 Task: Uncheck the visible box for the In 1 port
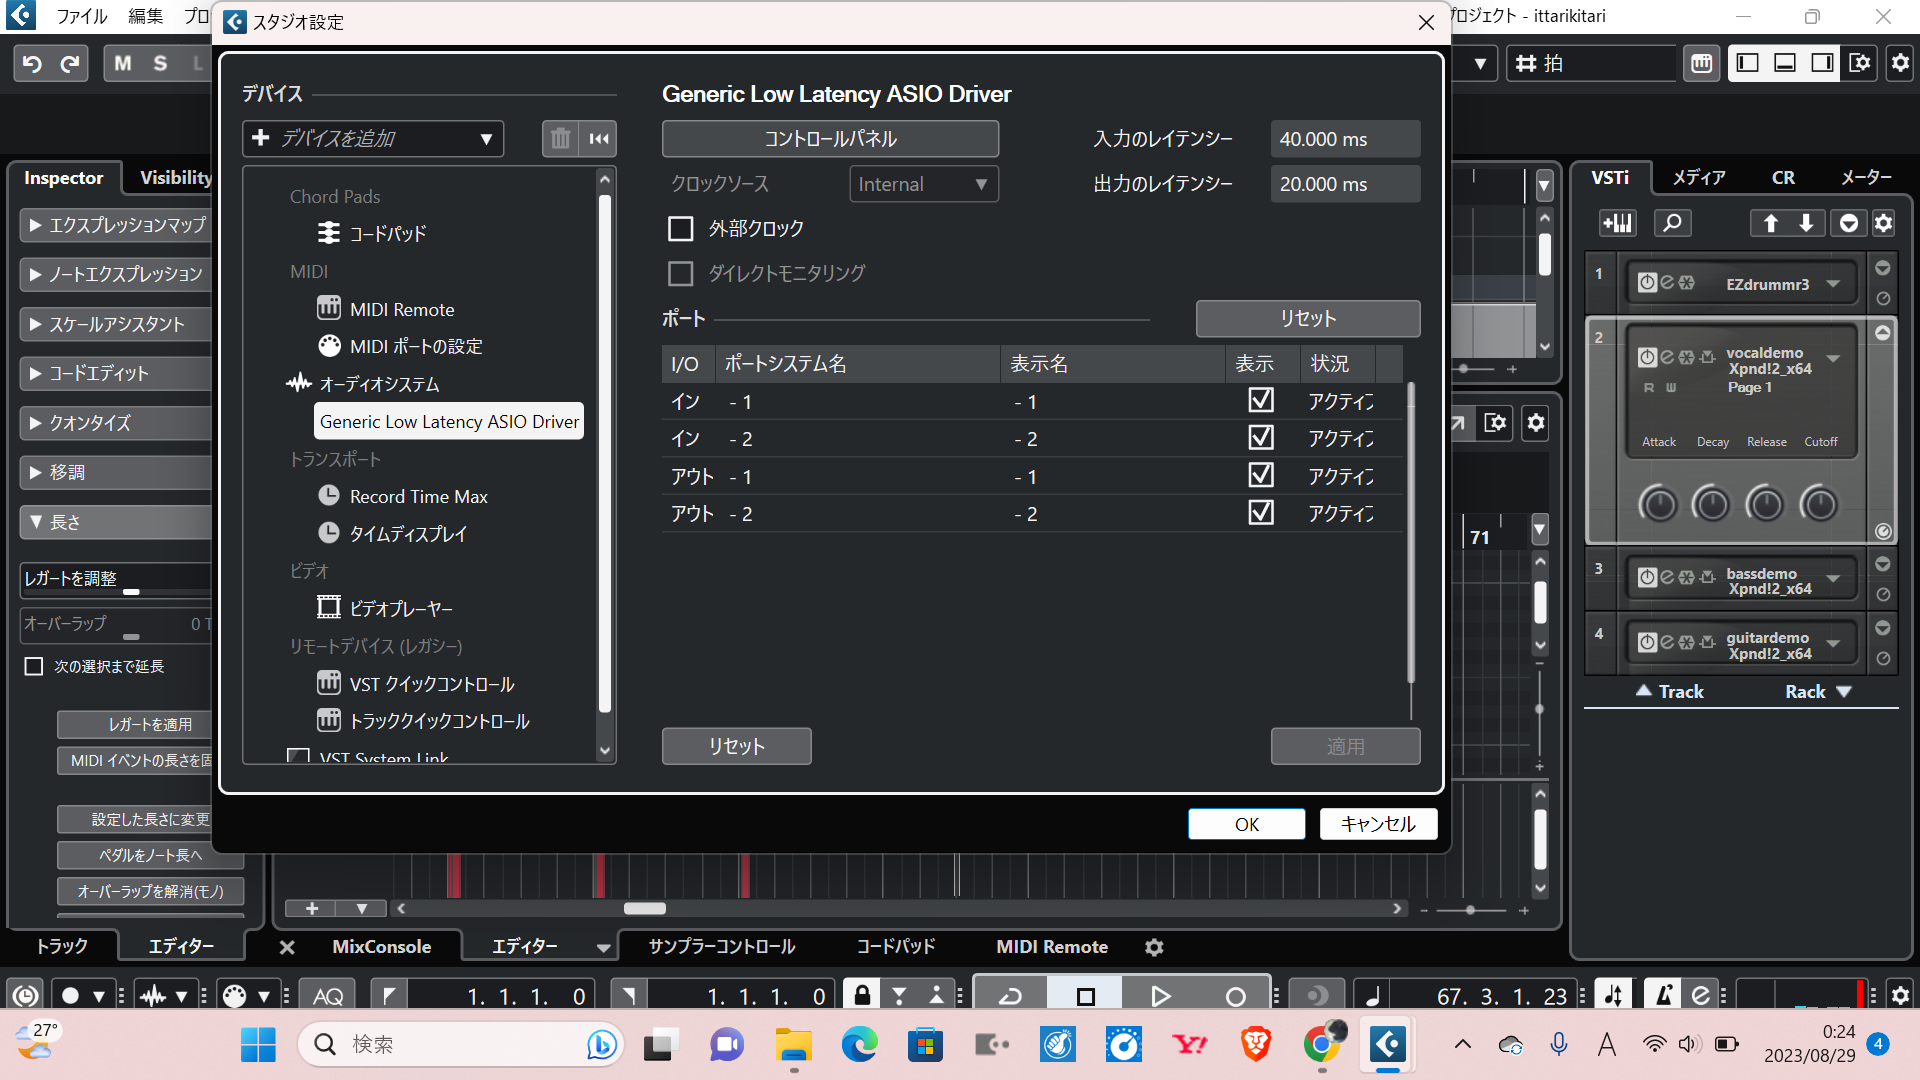click(1261, 401)
